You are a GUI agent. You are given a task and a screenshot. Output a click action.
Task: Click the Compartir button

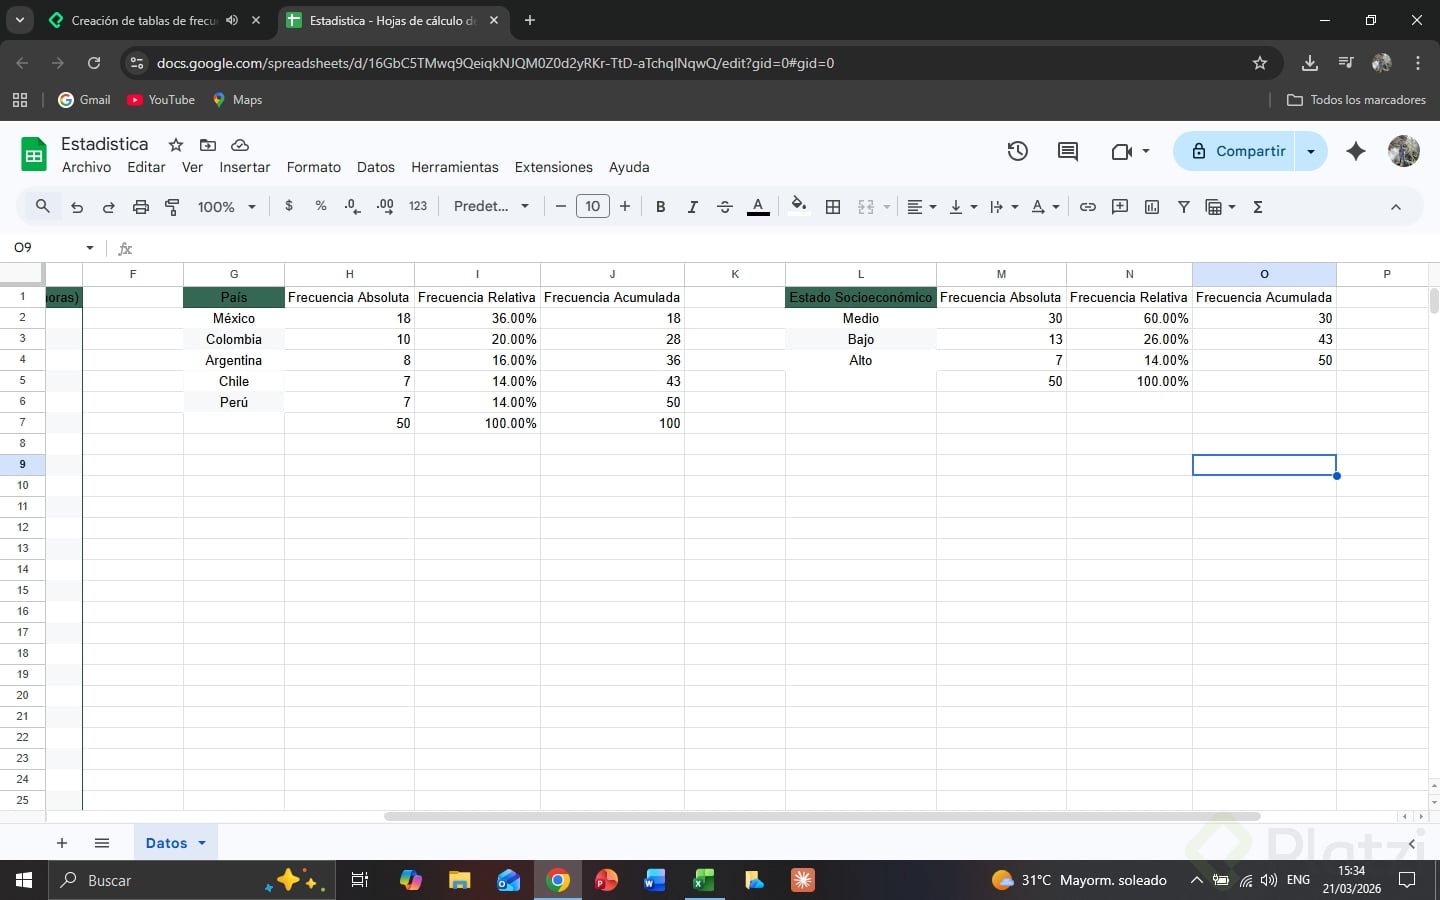click(1236, 151)
